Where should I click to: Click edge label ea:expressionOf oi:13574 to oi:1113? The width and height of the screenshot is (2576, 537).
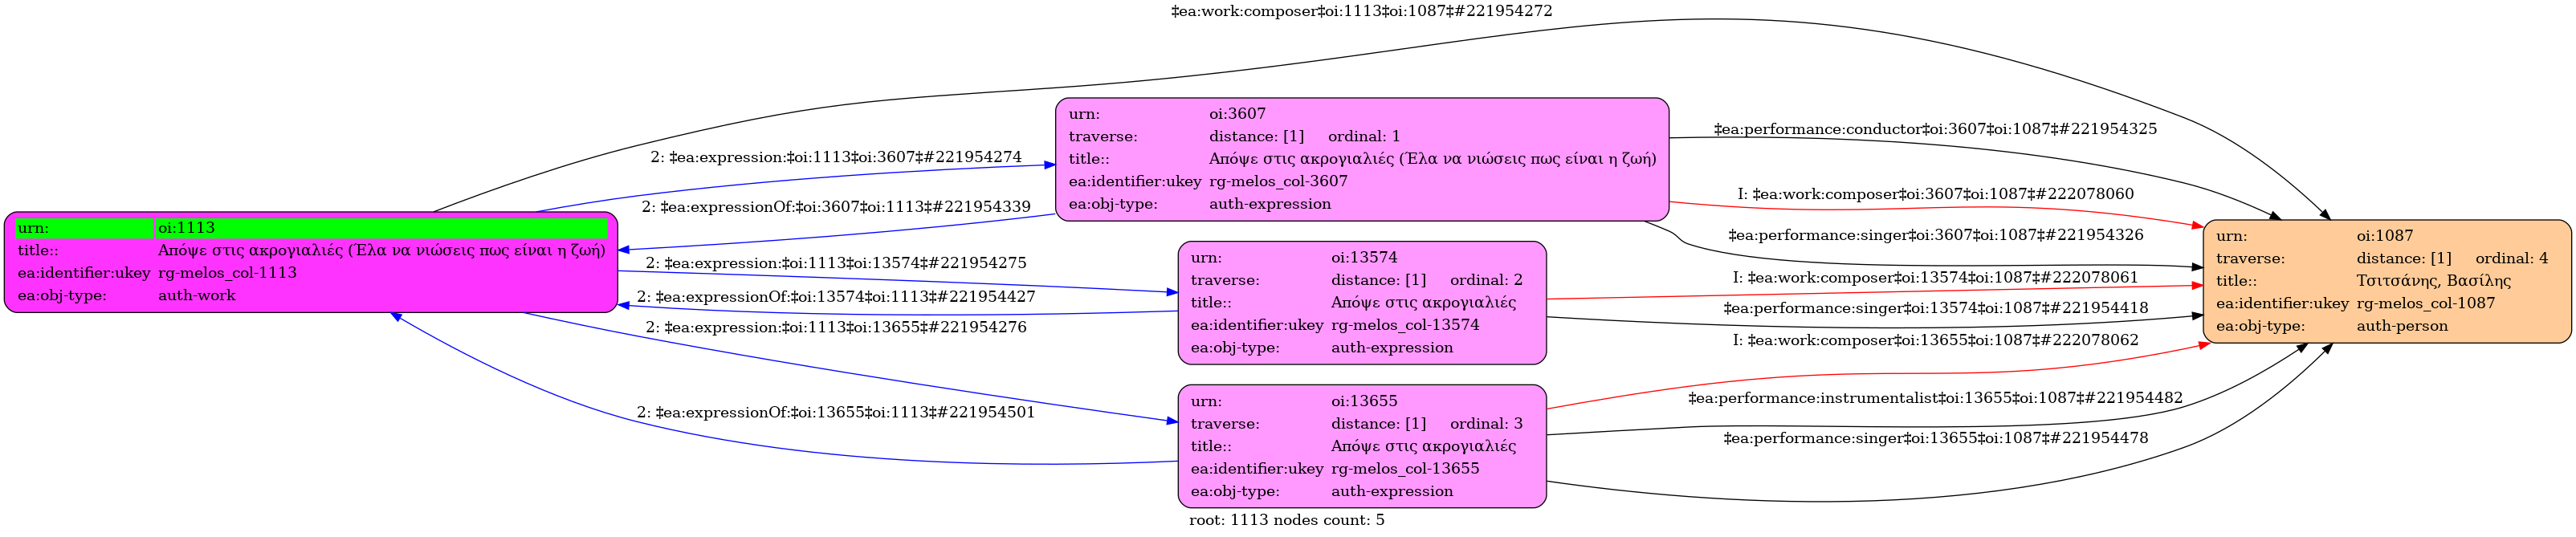tap(836, 297)
